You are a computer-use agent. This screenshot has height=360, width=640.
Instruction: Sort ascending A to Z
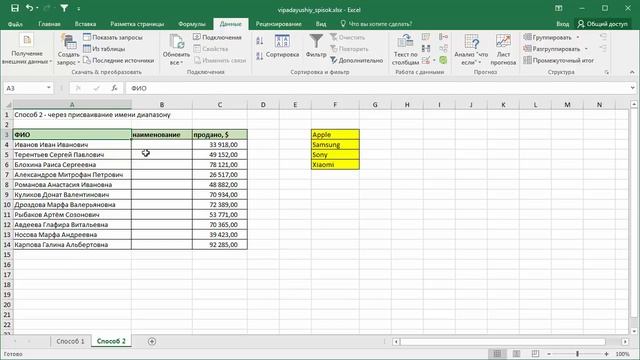[x=260, y=40]
